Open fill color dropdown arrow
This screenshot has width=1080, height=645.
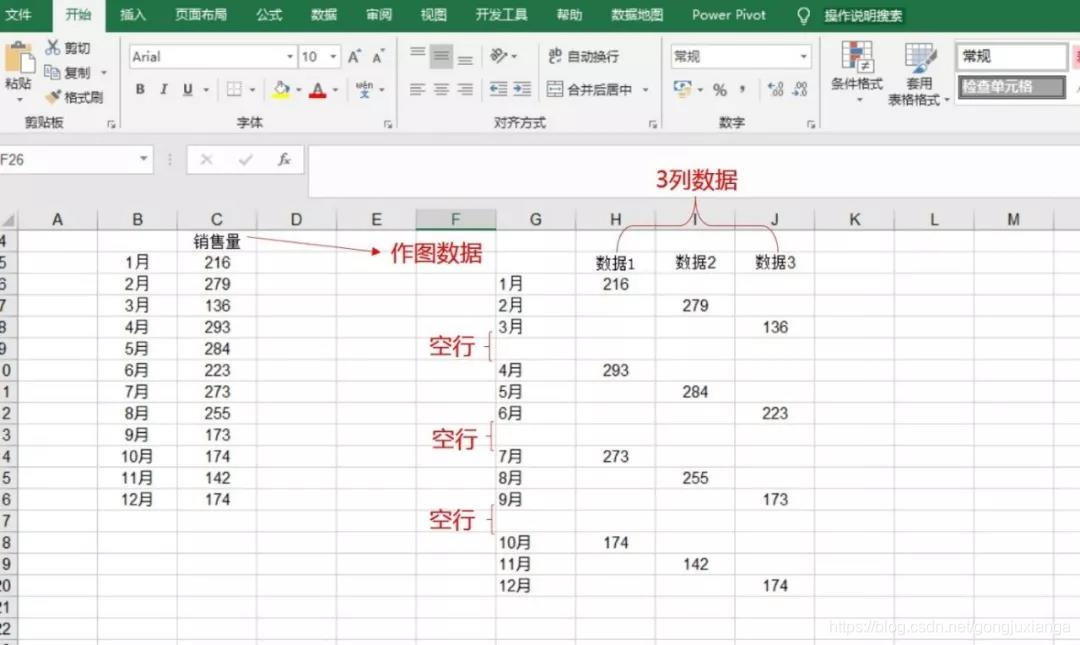(x=299, y=90)
